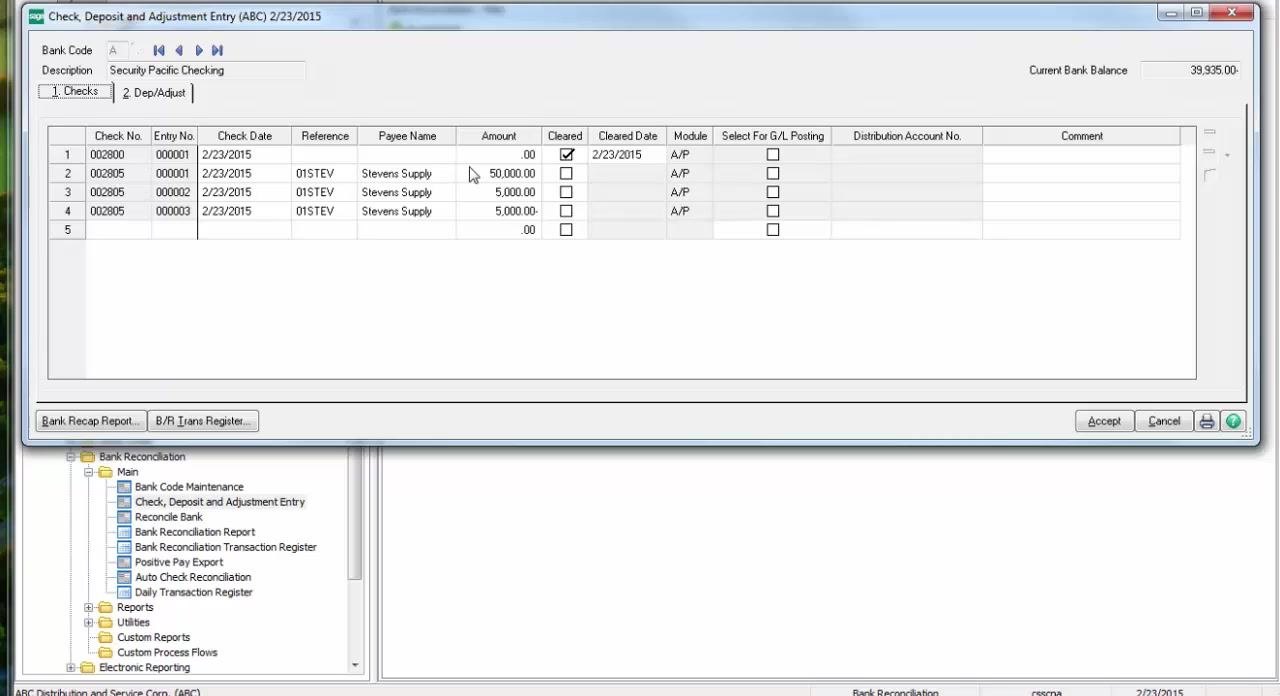
Task: Go to the first bank code record
Action: [x=159, y=50]
